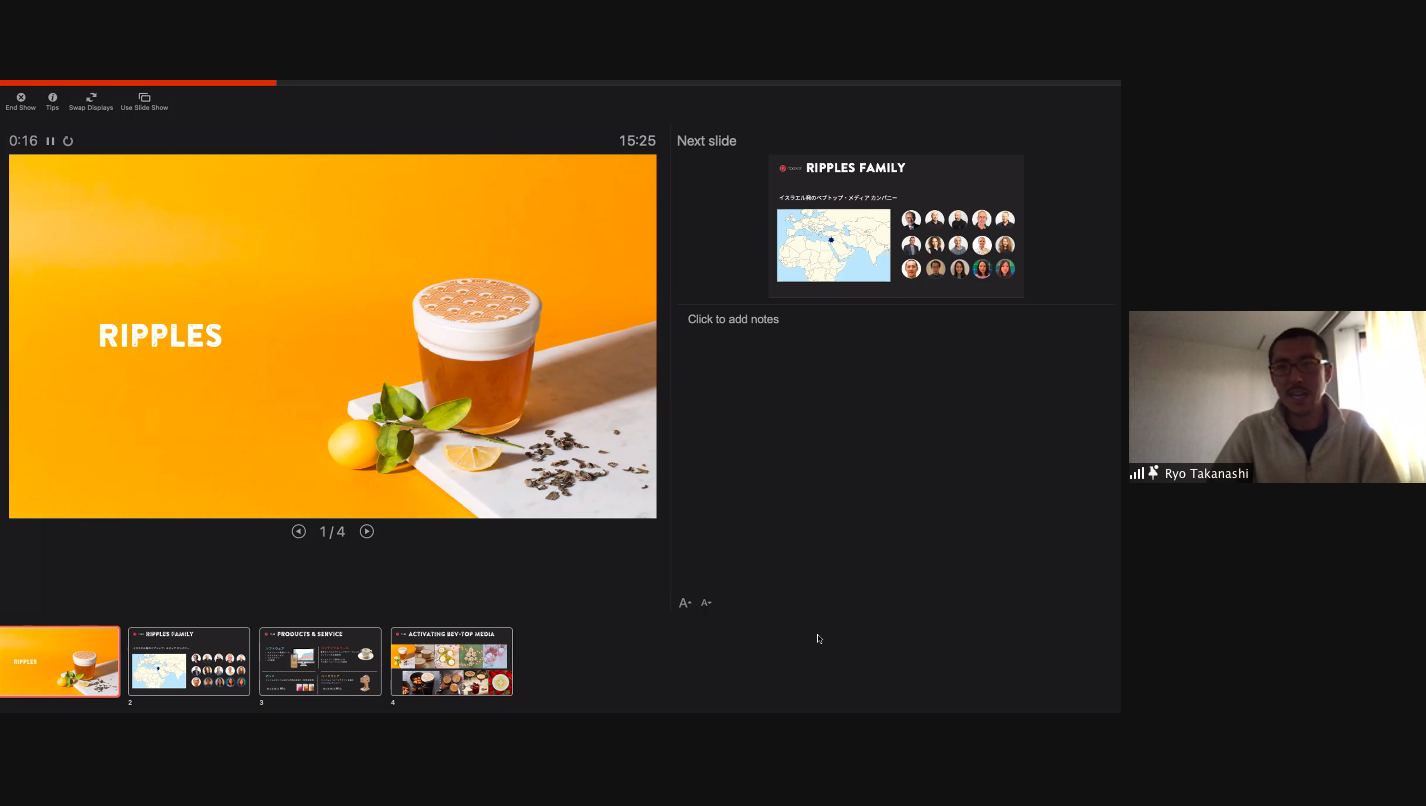
Task: Select the Products & Service slide thumbnail
Action: (320, 661)
